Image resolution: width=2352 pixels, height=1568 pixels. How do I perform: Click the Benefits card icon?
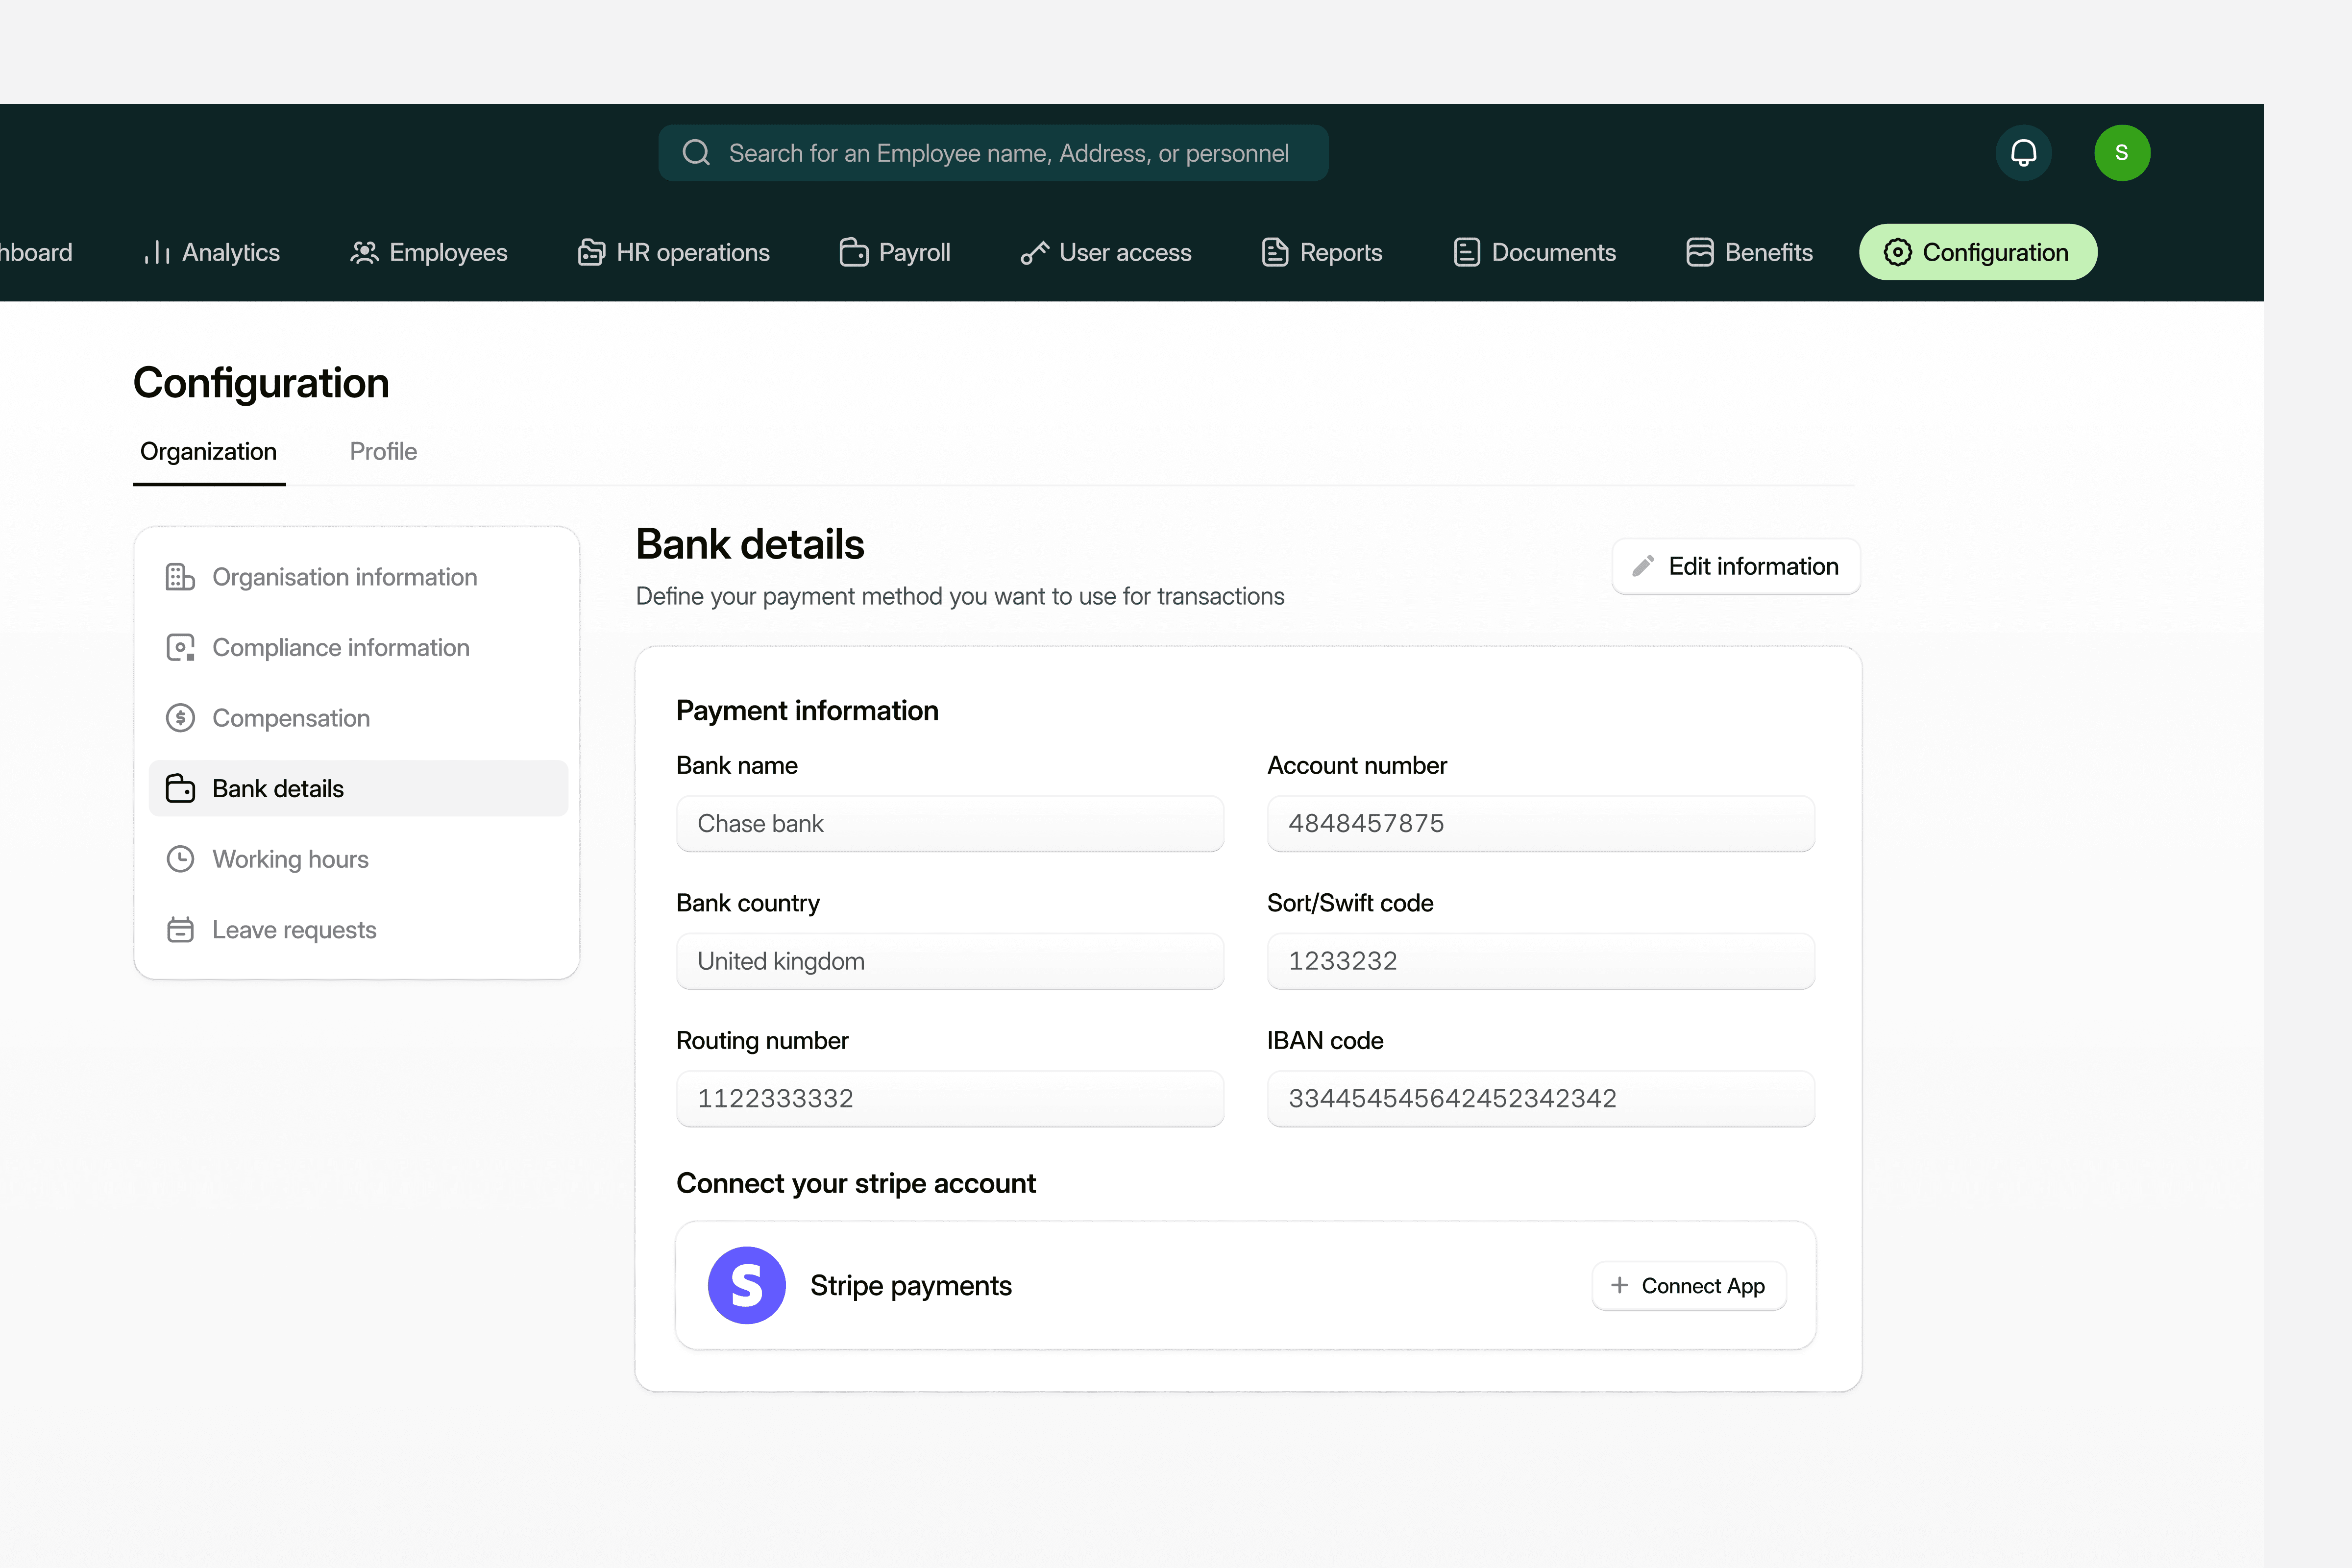1699,253
